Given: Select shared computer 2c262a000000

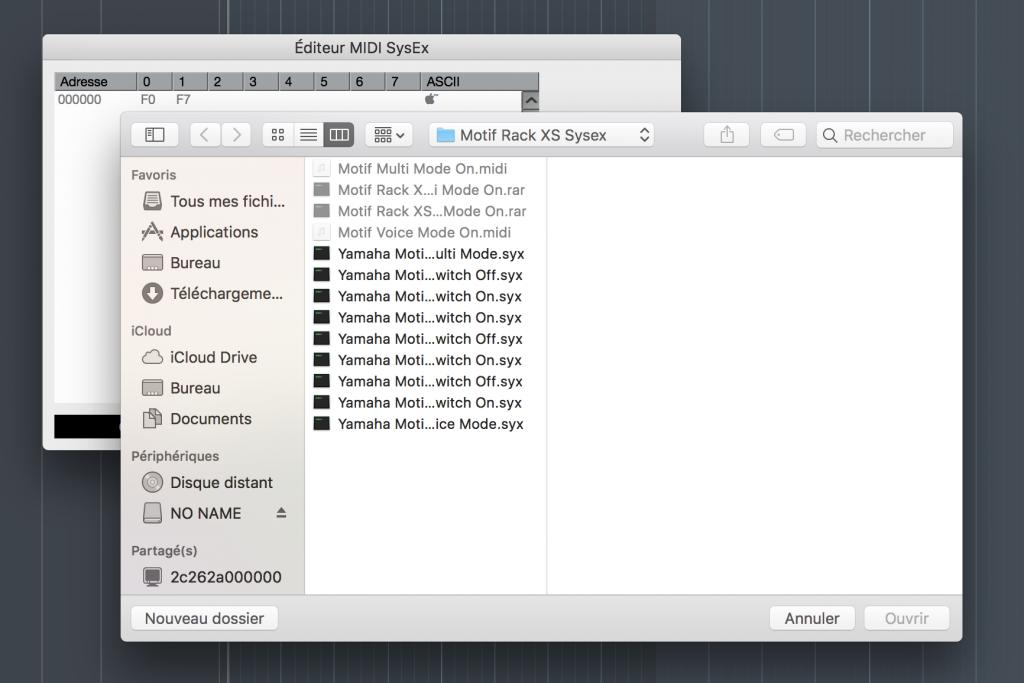Looking at the screenshot, I should tap(214, 577).
